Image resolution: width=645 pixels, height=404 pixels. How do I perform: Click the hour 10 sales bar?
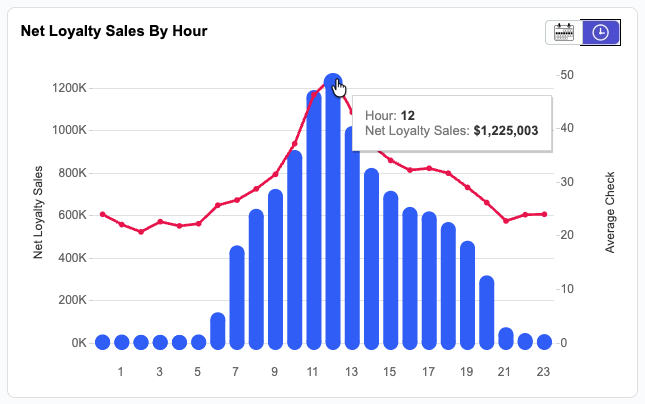click(x=295, y=250)
